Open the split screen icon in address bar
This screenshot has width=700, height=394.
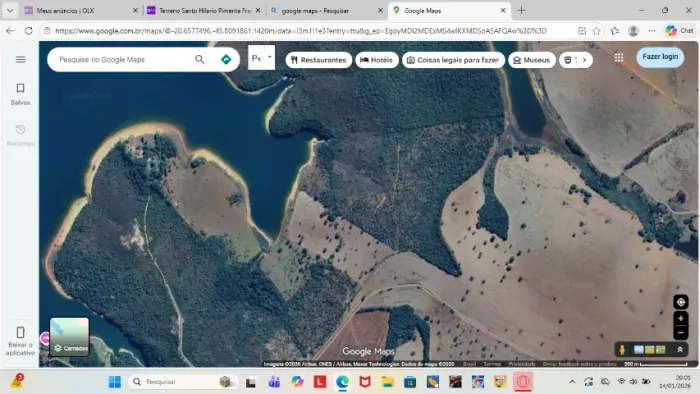(582, 31)
